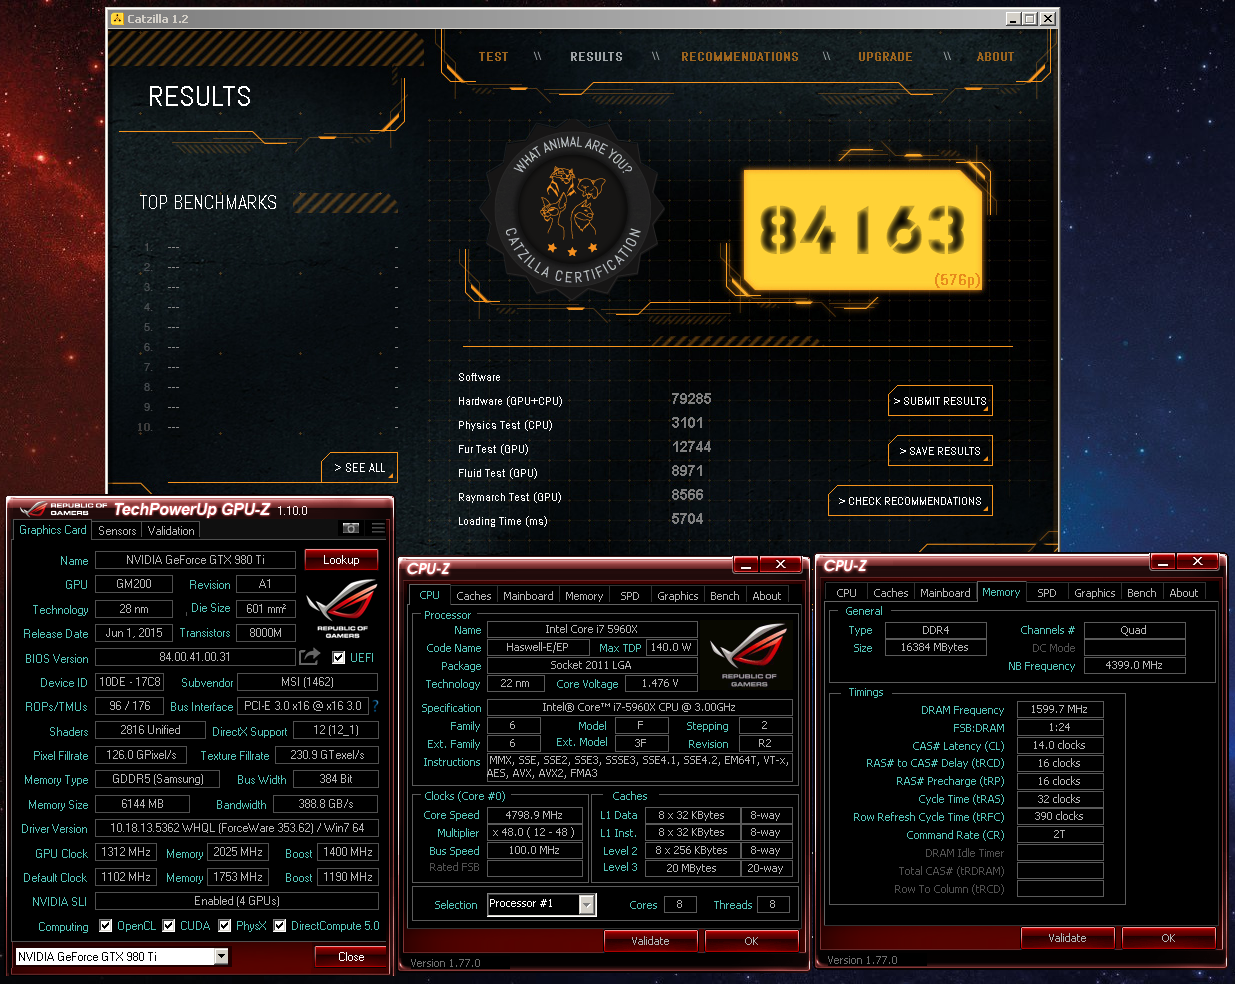Click the NVIDIA SLI Enabled (4 GPUs) field

point(237,901)
